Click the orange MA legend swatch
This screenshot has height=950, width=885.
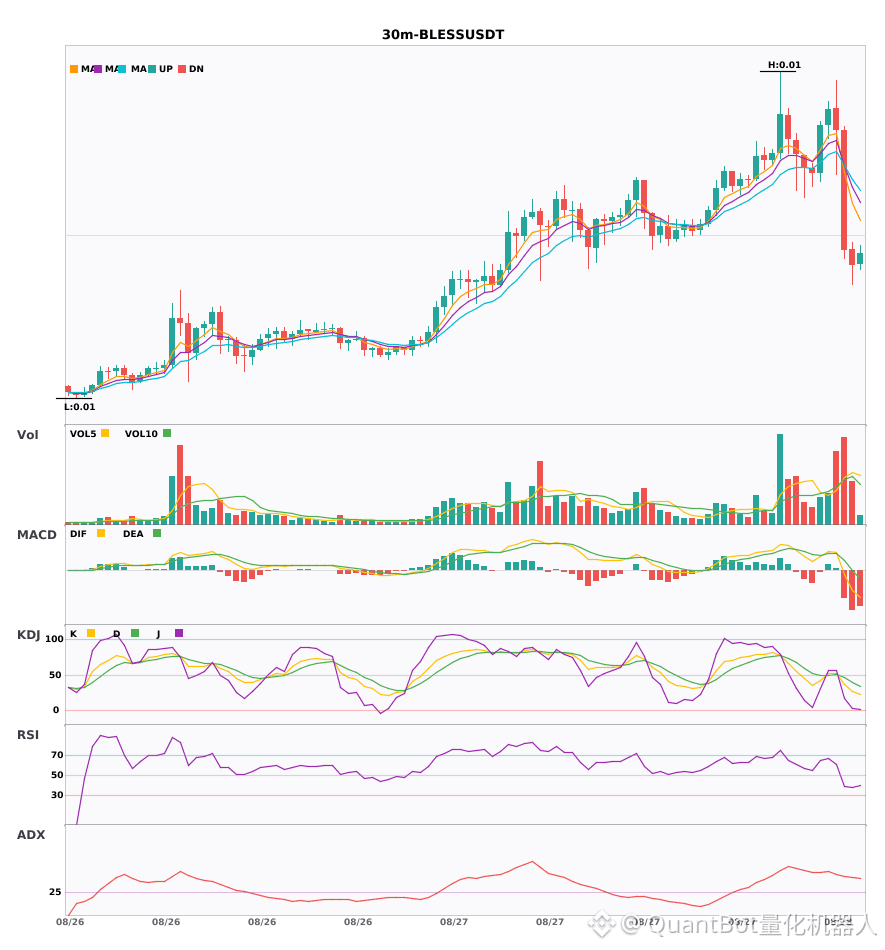pos(74,69)
